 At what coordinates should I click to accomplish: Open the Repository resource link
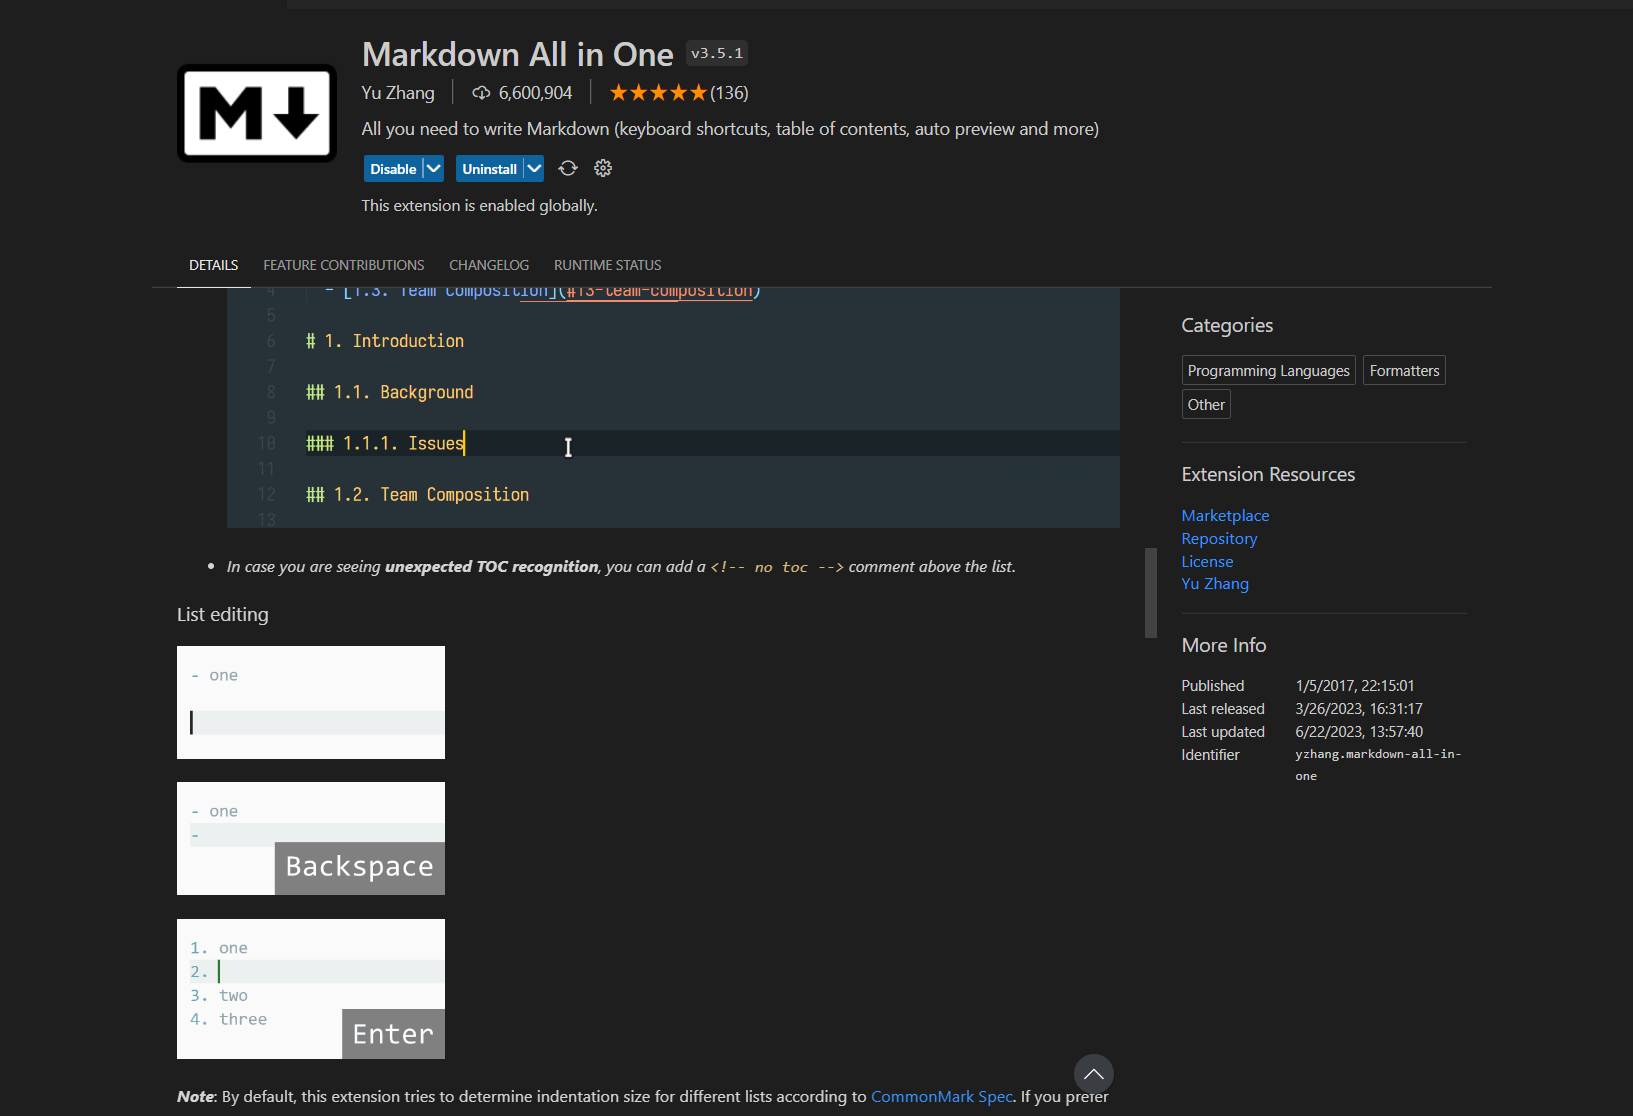1219,539
